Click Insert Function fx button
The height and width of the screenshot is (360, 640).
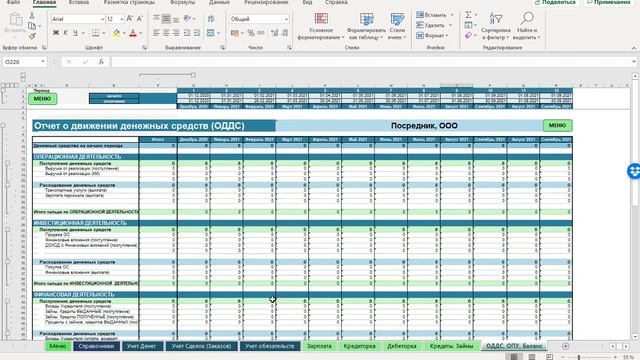[x=101, y=62]
